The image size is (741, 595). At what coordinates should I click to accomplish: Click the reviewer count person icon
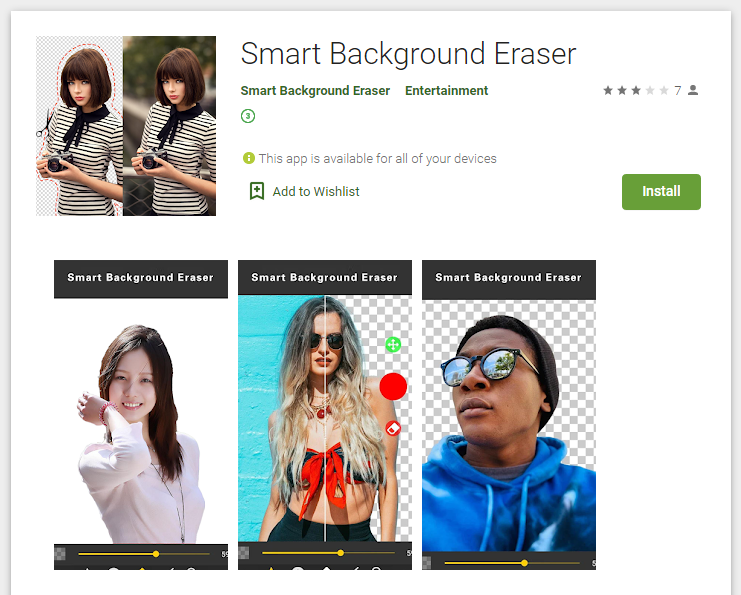[x=693, y=90]
